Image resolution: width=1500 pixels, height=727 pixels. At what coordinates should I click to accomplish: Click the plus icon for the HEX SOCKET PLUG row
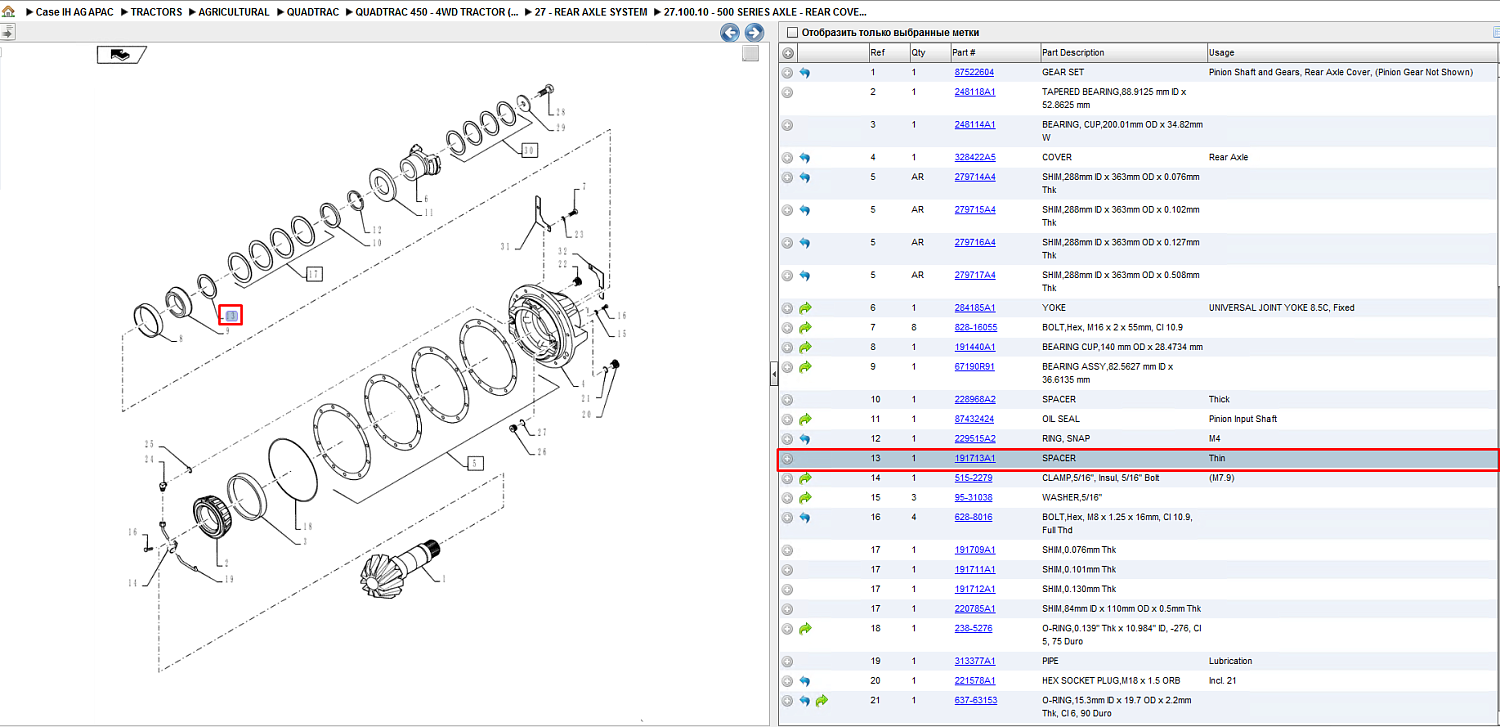tap(788, 681)
